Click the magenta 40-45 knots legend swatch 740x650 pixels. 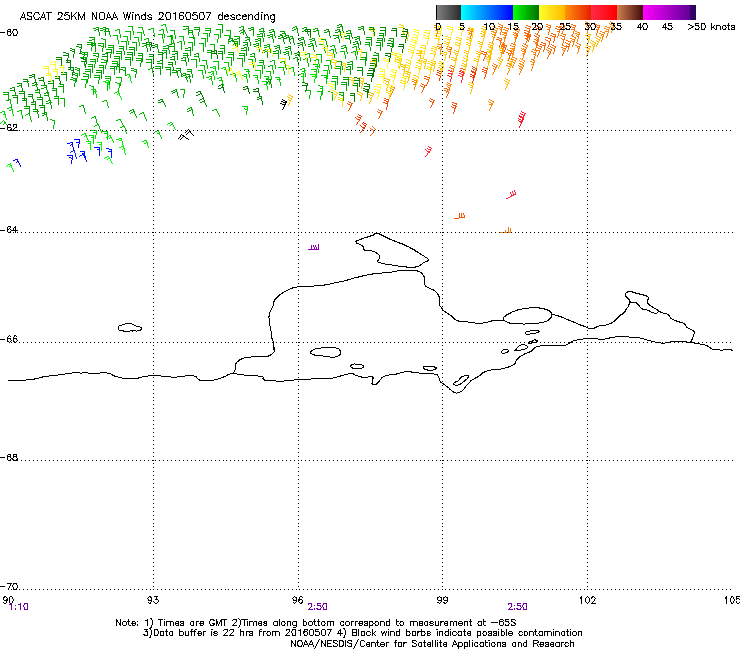656,12
